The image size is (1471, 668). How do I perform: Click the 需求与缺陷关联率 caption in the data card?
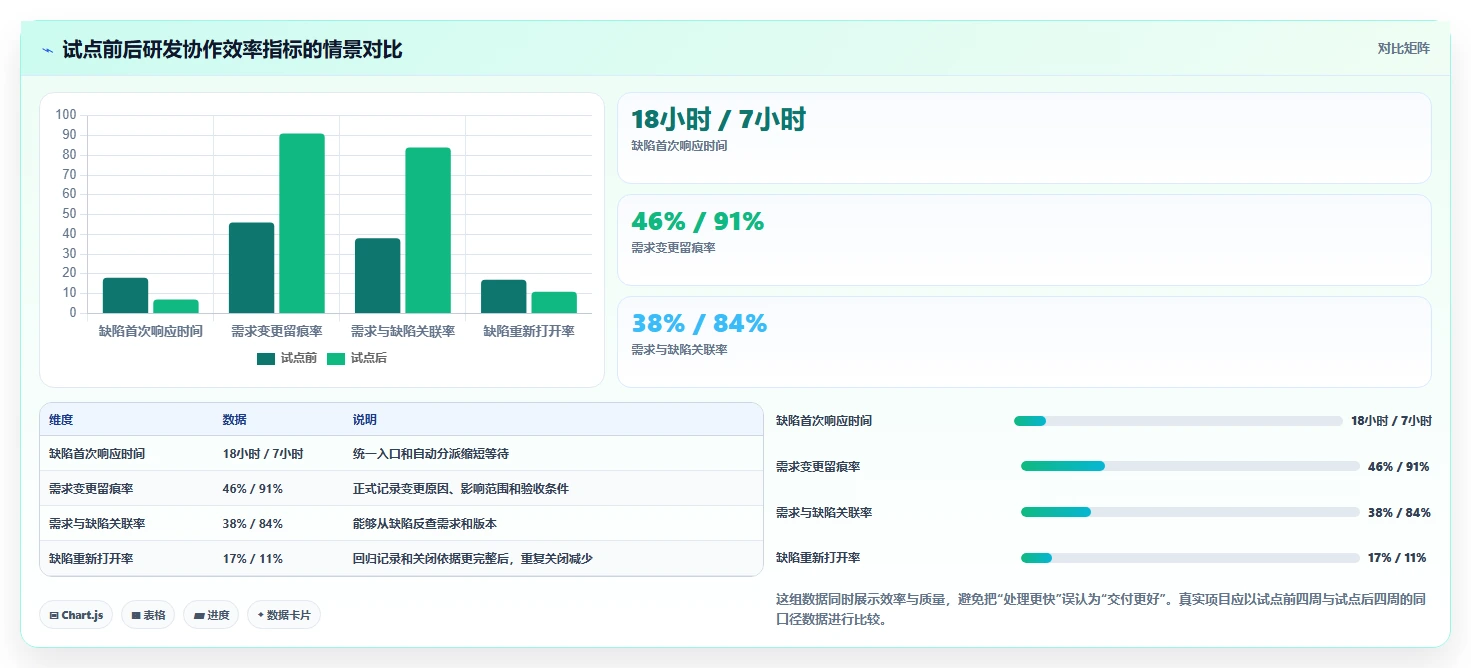[679, 350]
